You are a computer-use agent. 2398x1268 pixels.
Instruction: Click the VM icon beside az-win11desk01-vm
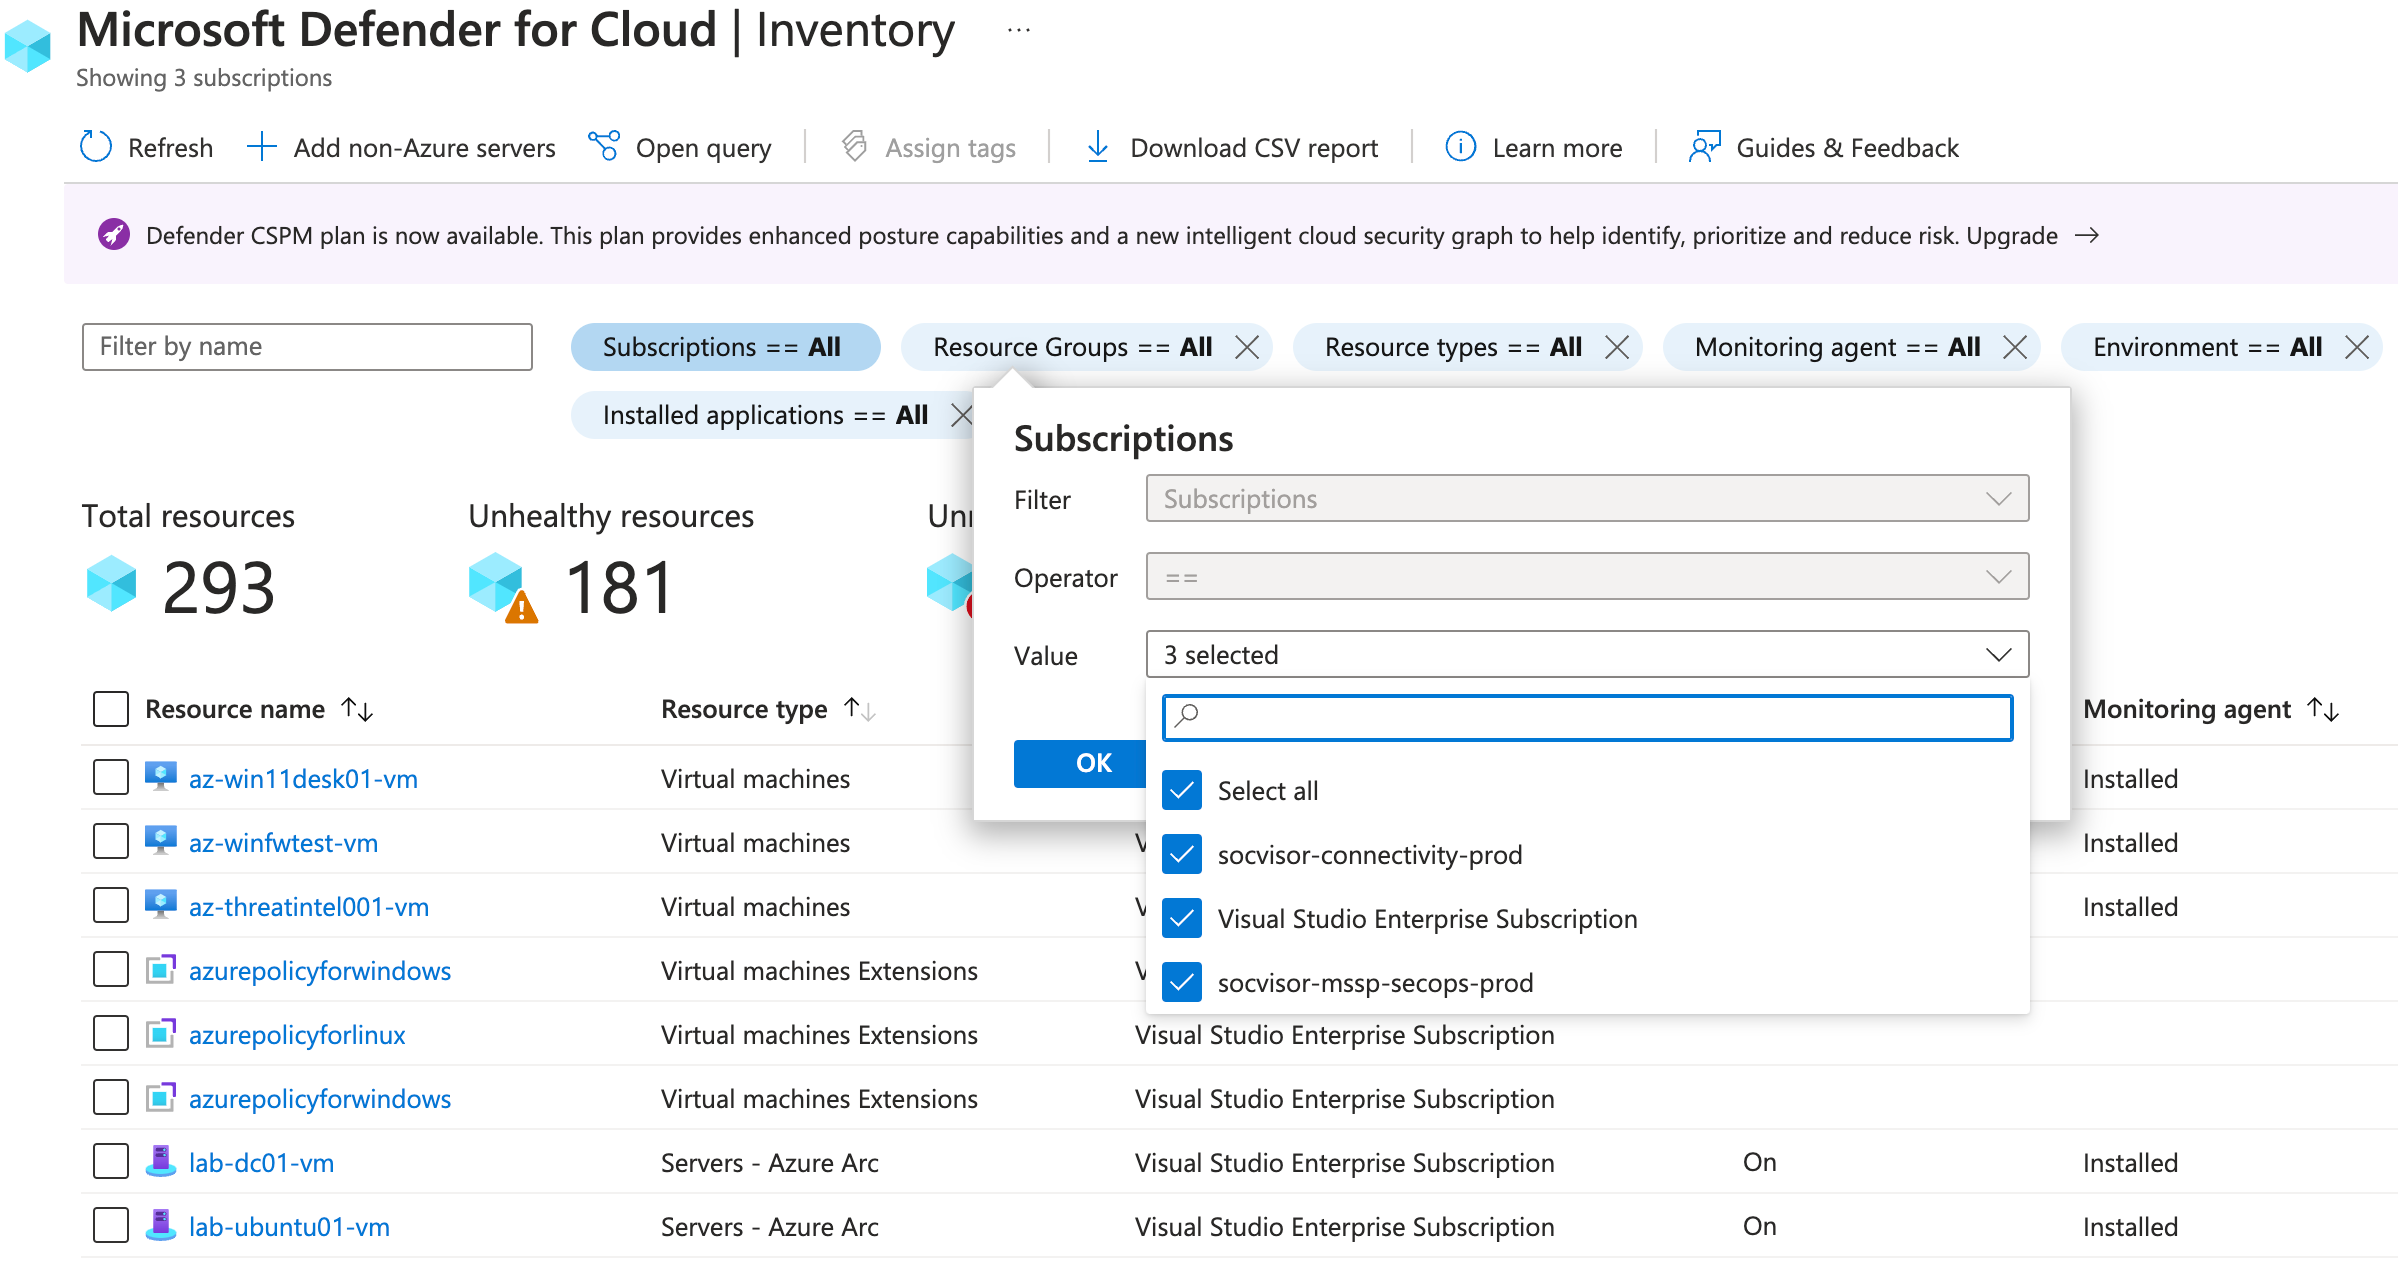point(160,777)
